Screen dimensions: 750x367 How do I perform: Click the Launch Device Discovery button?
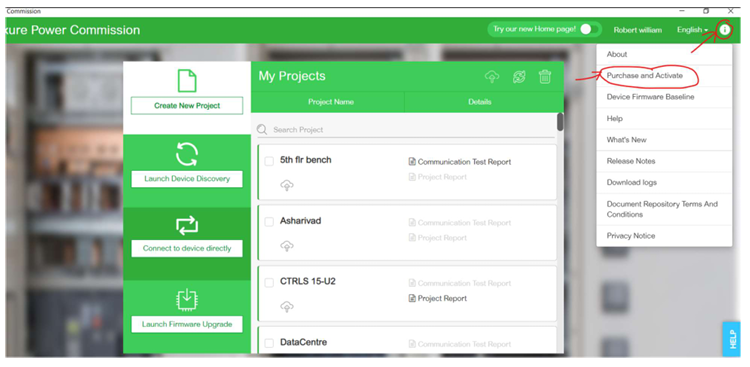click(x=187, y=179)
